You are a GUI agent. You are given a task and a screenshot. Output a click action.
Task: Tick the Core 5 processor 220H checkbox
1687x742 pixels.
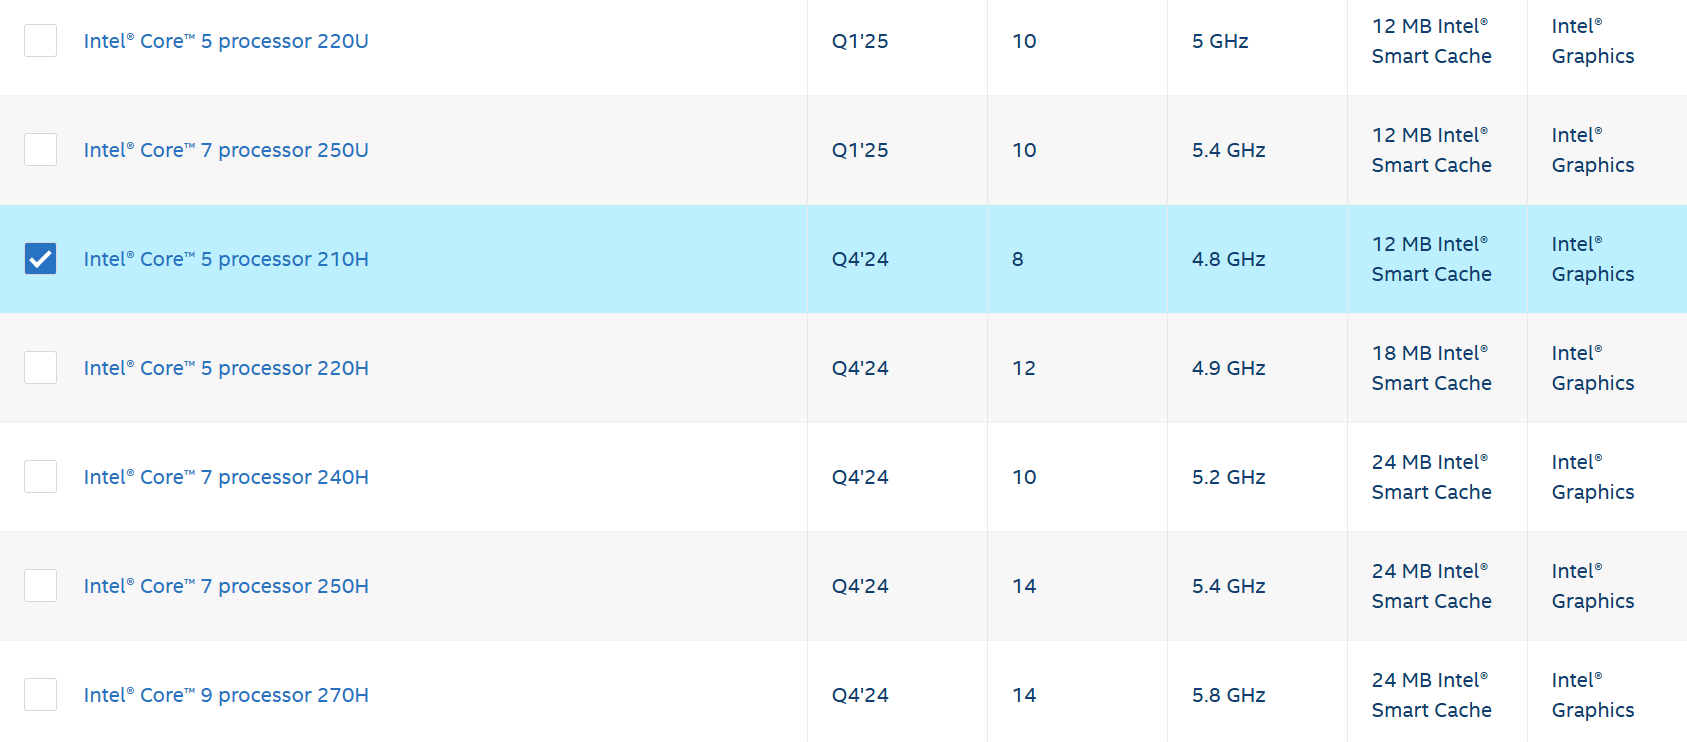(x=40, y=368)
